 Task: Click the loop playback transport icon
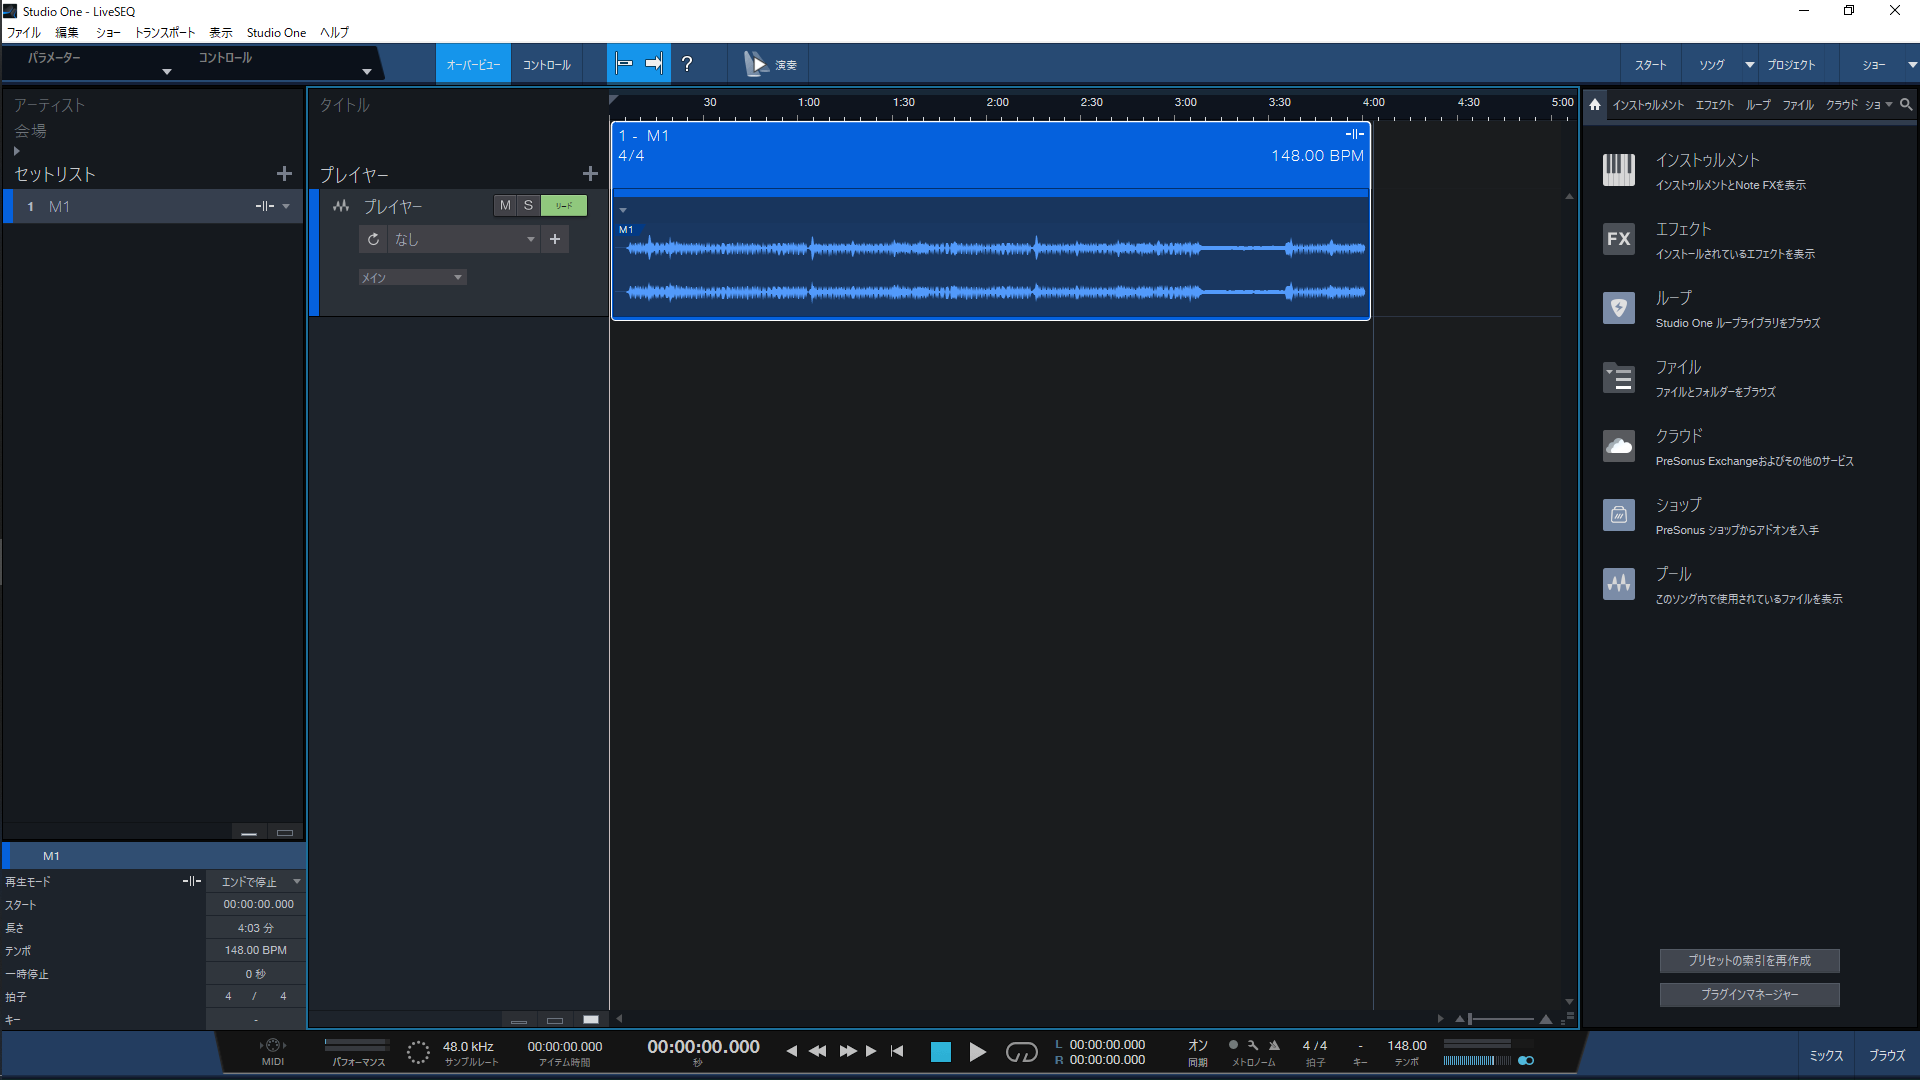1021,1052
